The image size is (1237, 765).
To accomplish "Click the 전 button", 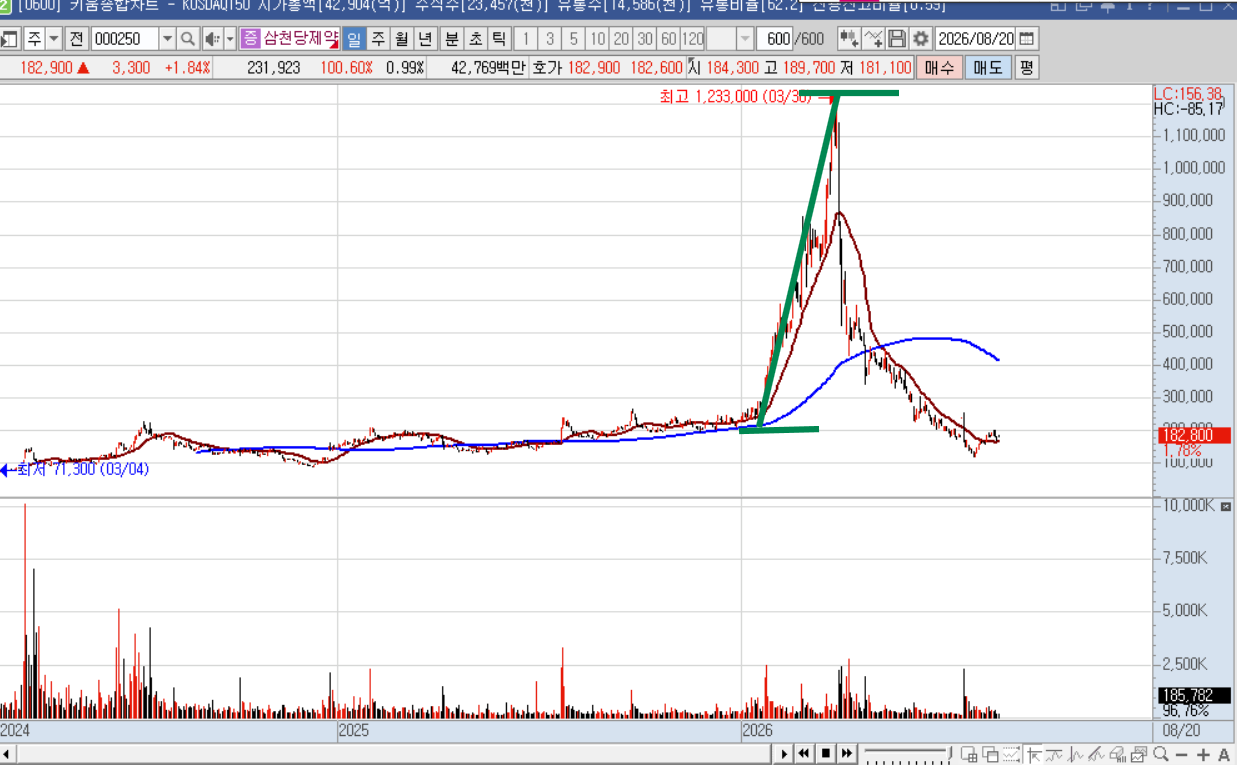I will click(77, 39).
